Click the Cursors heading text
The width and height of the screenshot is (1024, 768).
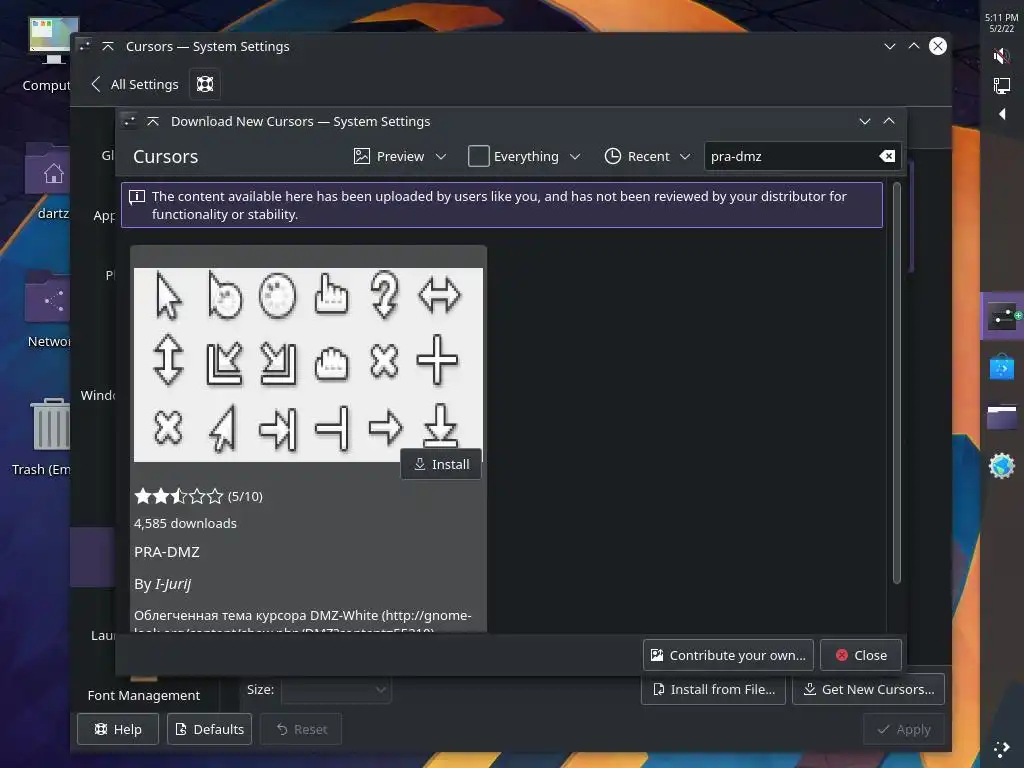[x=165, y=157]
